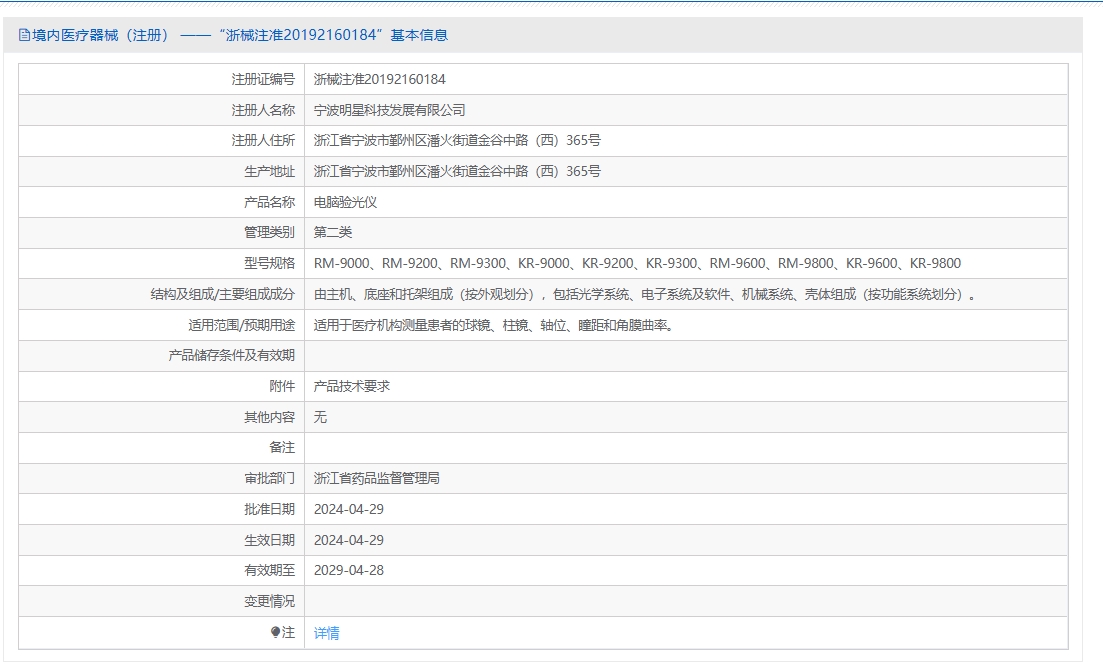This screenshot has height=664, width=1103.
Task: Click the 备注 row label
Action: (x=282, y=447)
